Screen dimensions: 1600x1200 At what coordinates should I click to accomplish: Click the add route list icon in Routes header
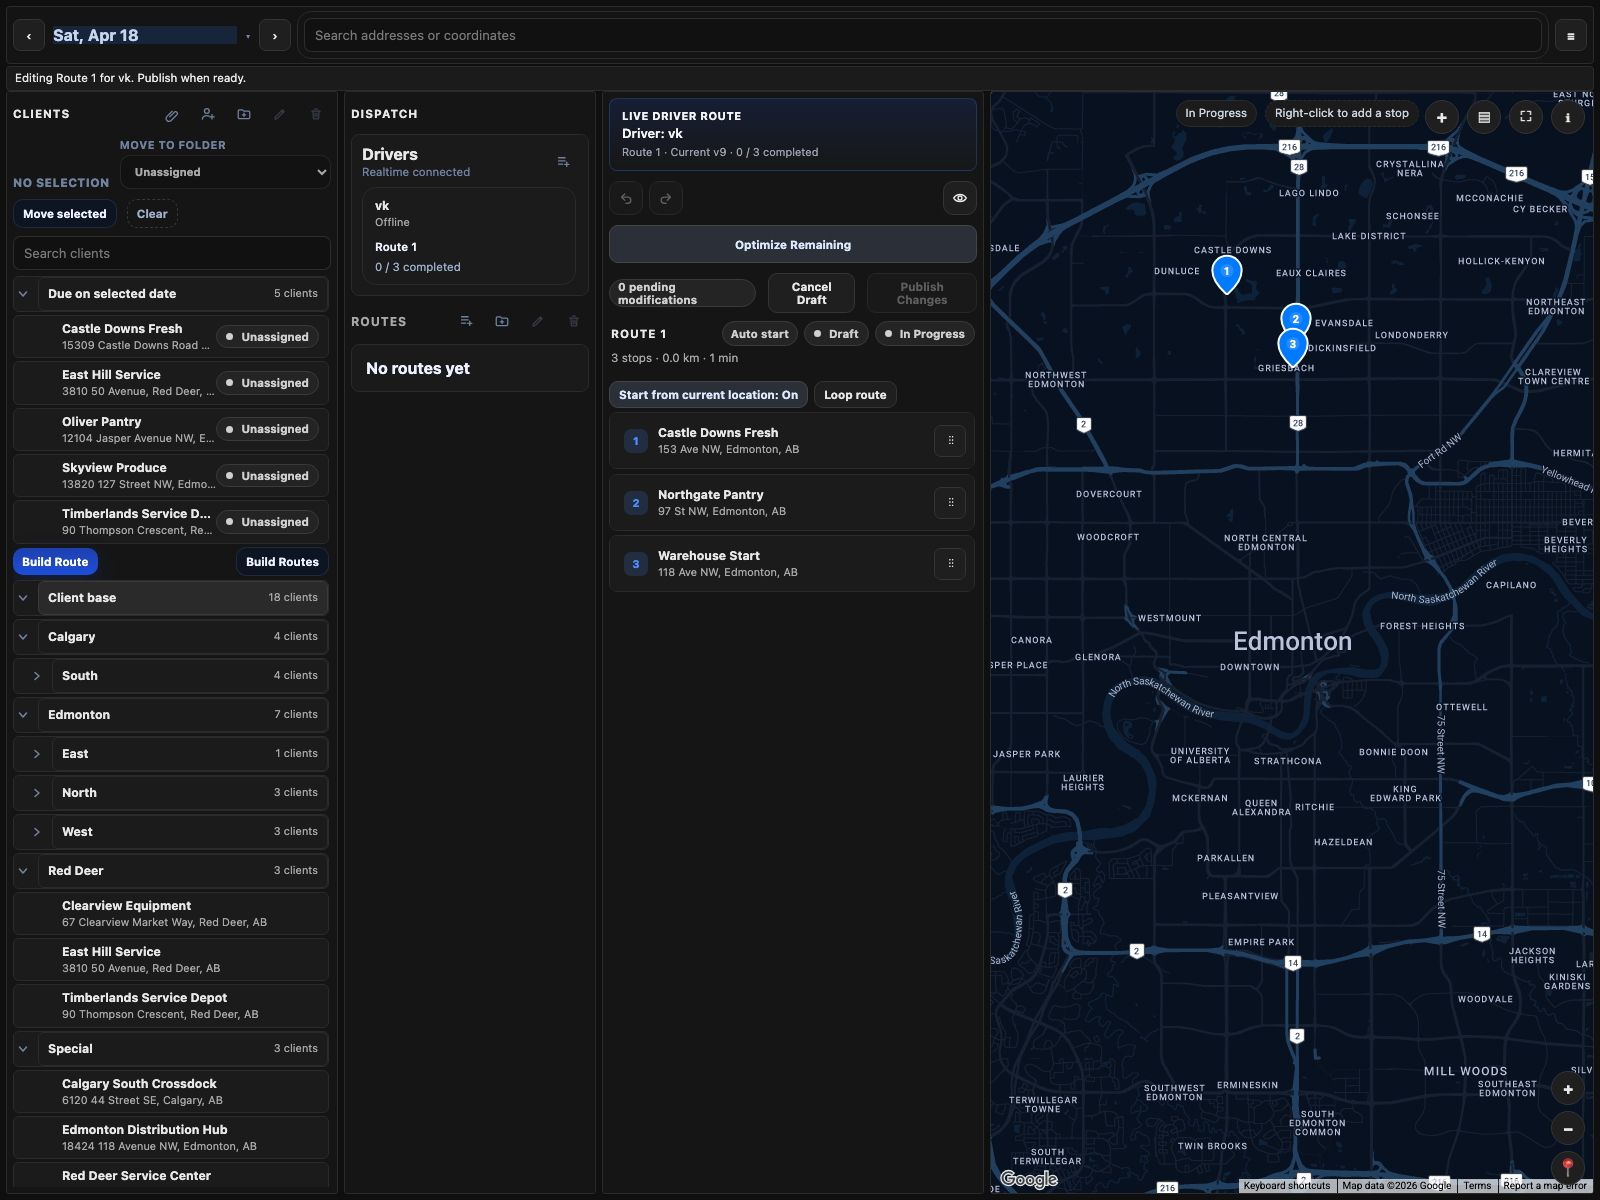466,322
